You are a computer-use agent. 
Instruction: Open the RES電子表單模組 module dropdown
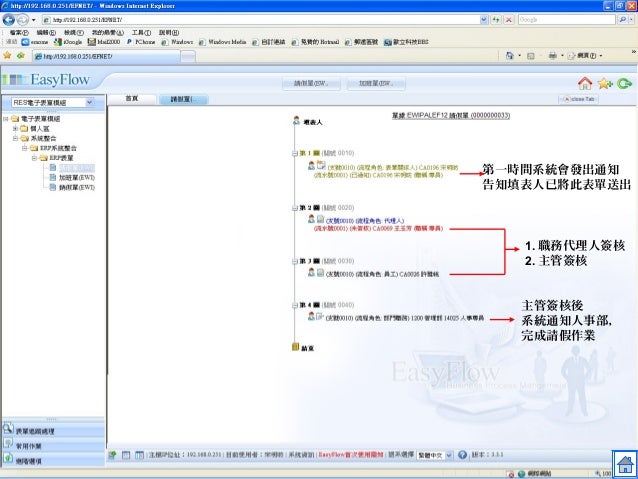[x=90, y=102]
